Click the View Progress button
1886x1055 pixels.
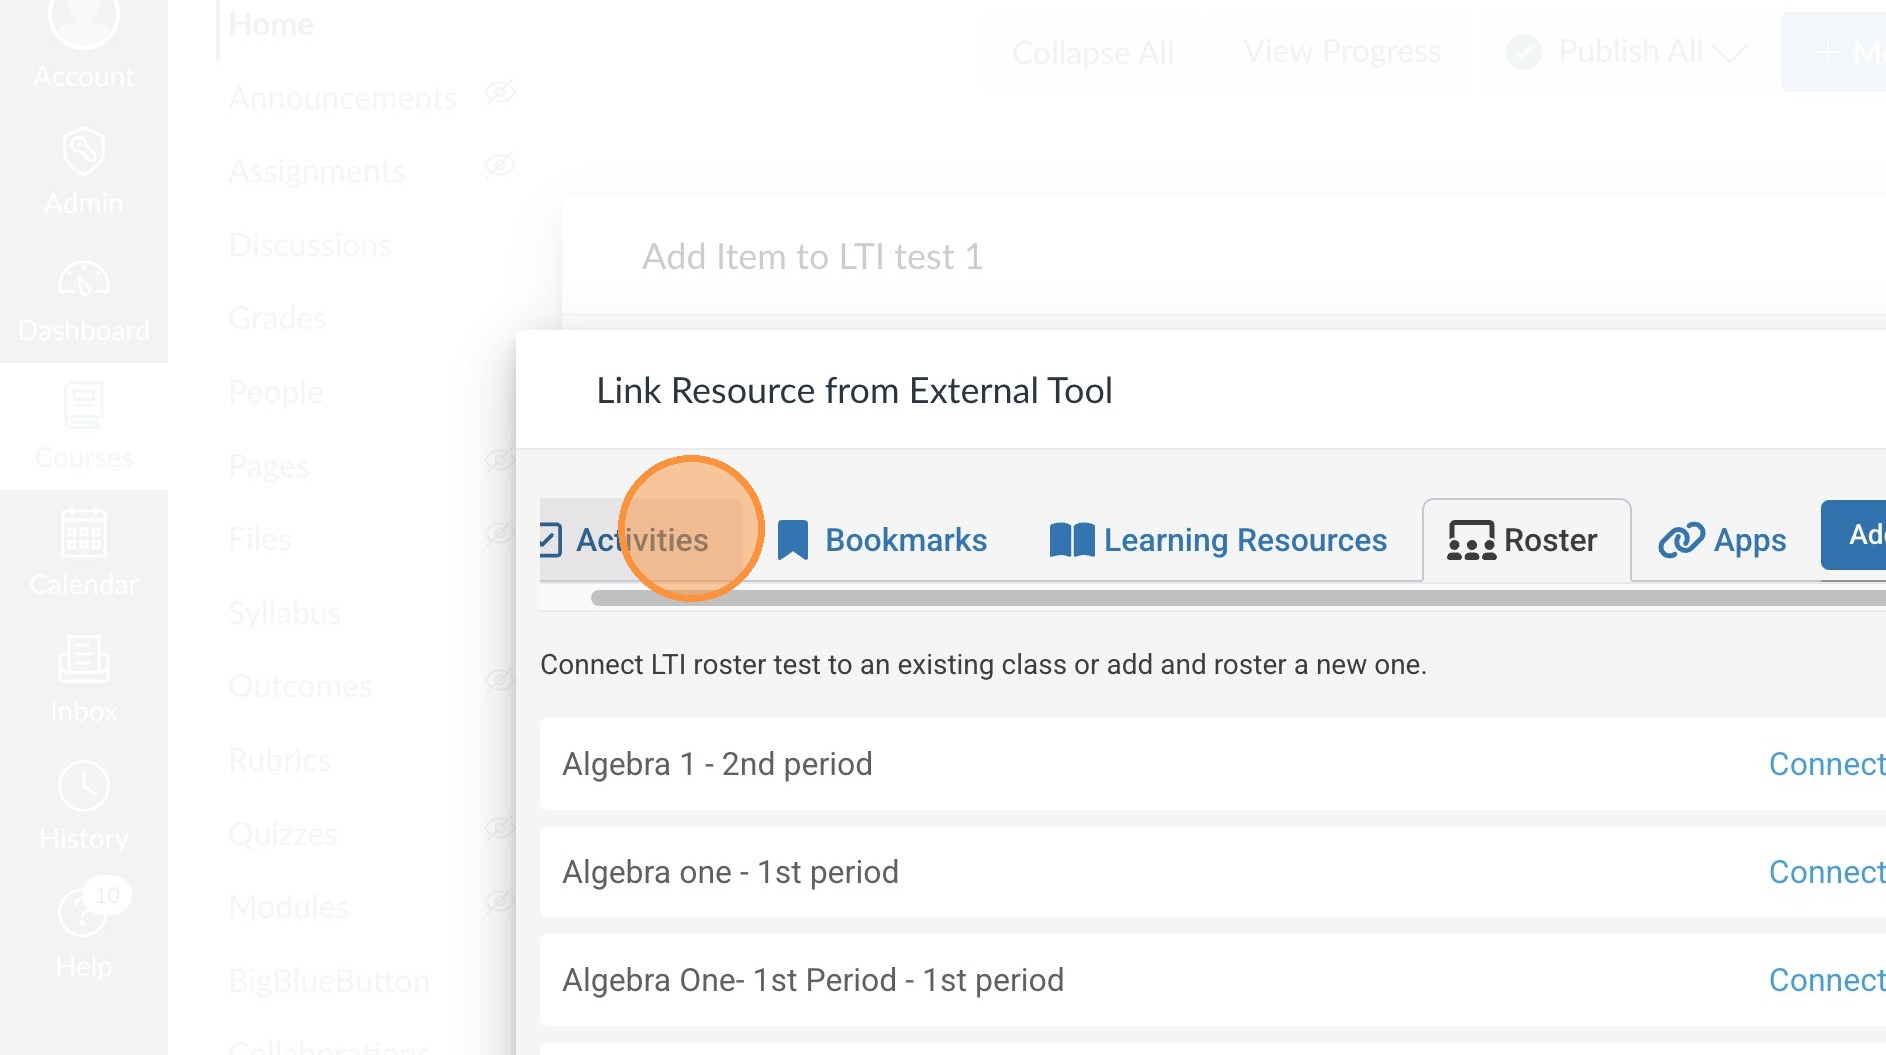point(1341,52)
